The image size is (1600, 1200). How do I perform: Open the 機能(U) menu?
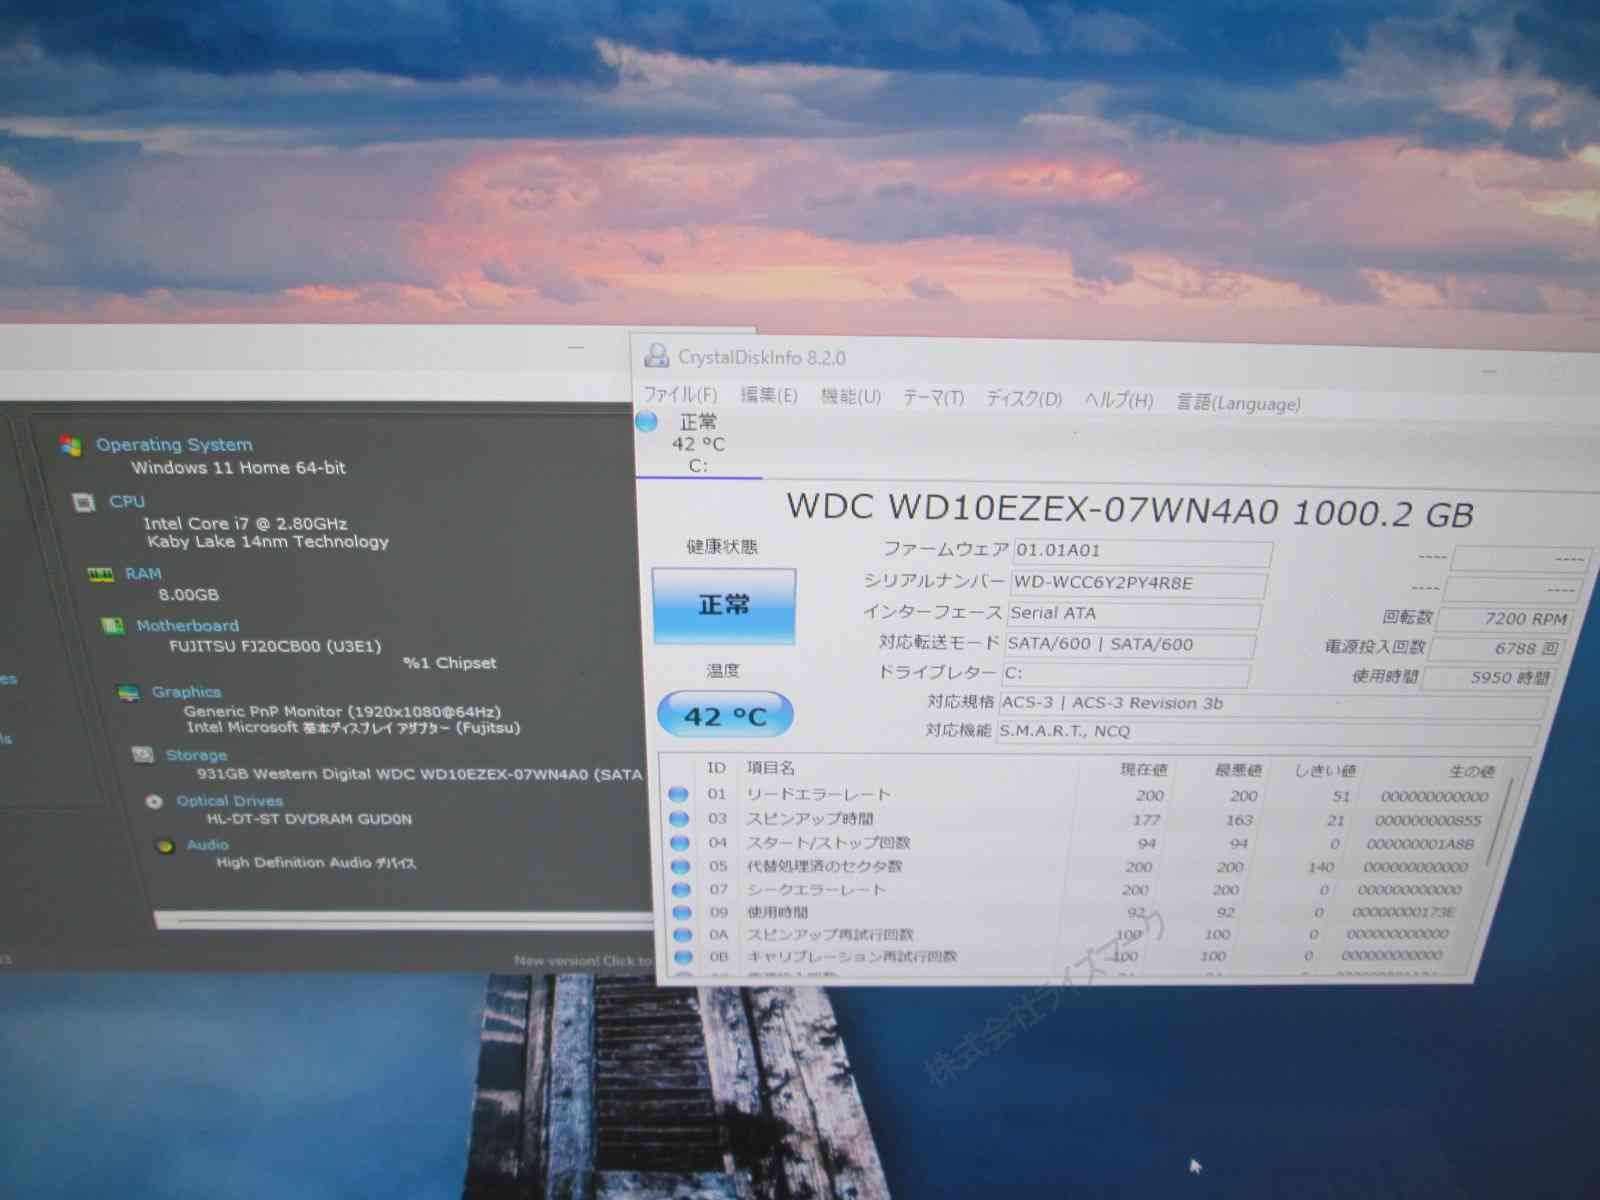coord(850,397)
